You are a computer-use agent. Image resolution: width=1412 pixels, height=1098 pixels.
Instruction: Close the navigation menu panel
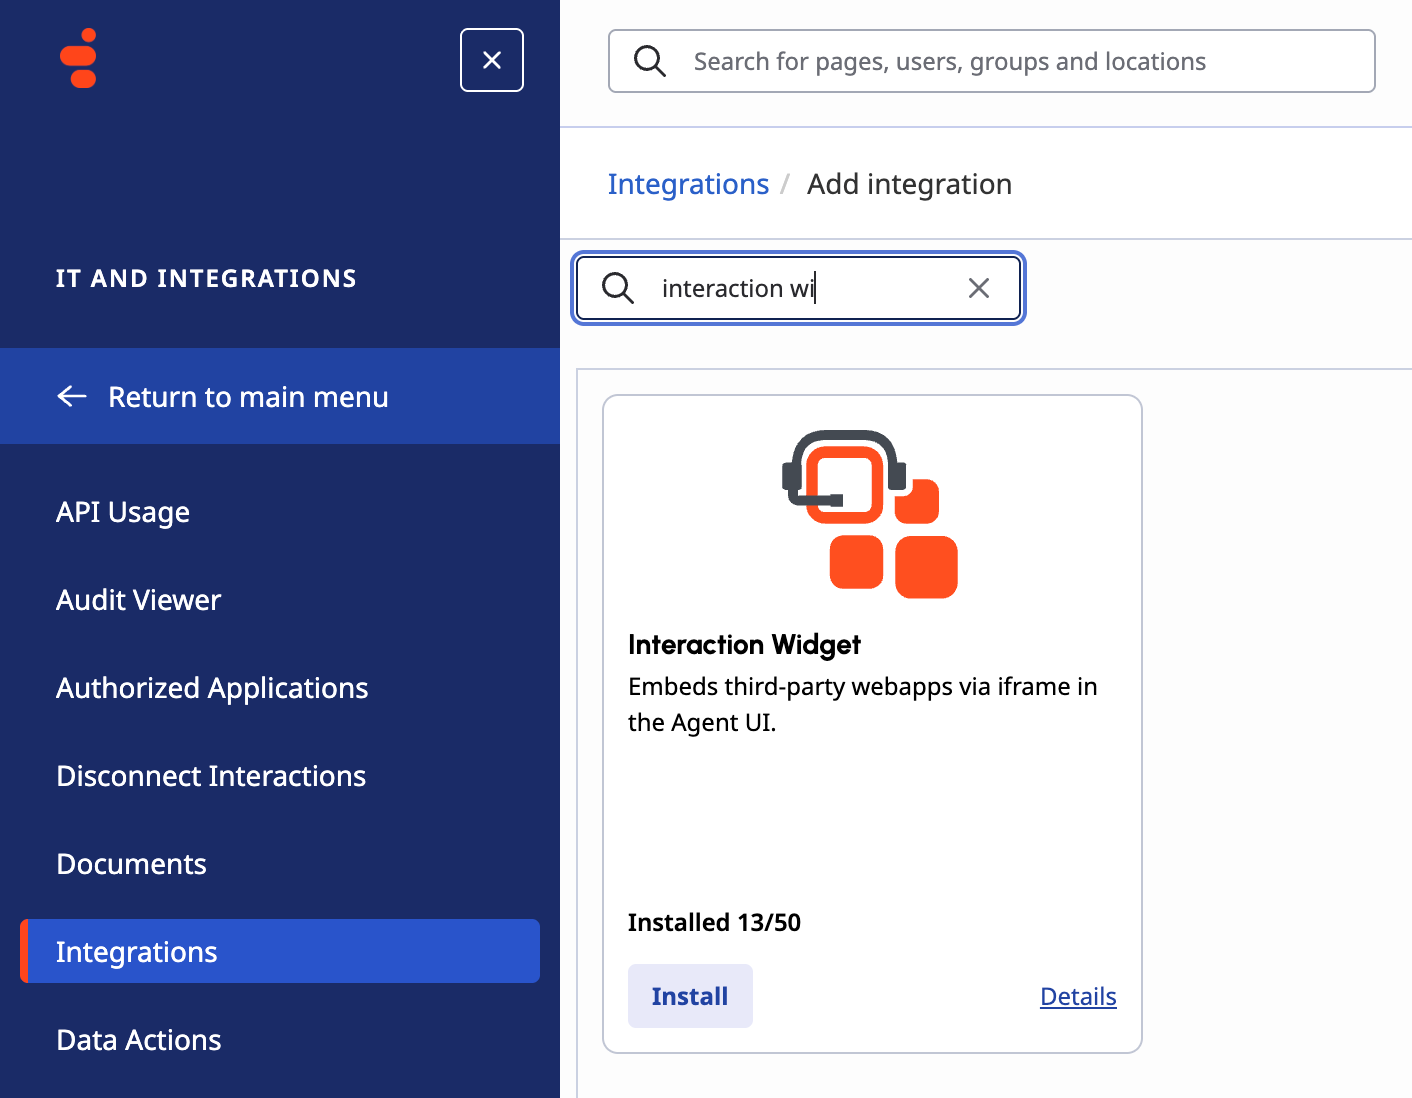click(x=491, y=60)
